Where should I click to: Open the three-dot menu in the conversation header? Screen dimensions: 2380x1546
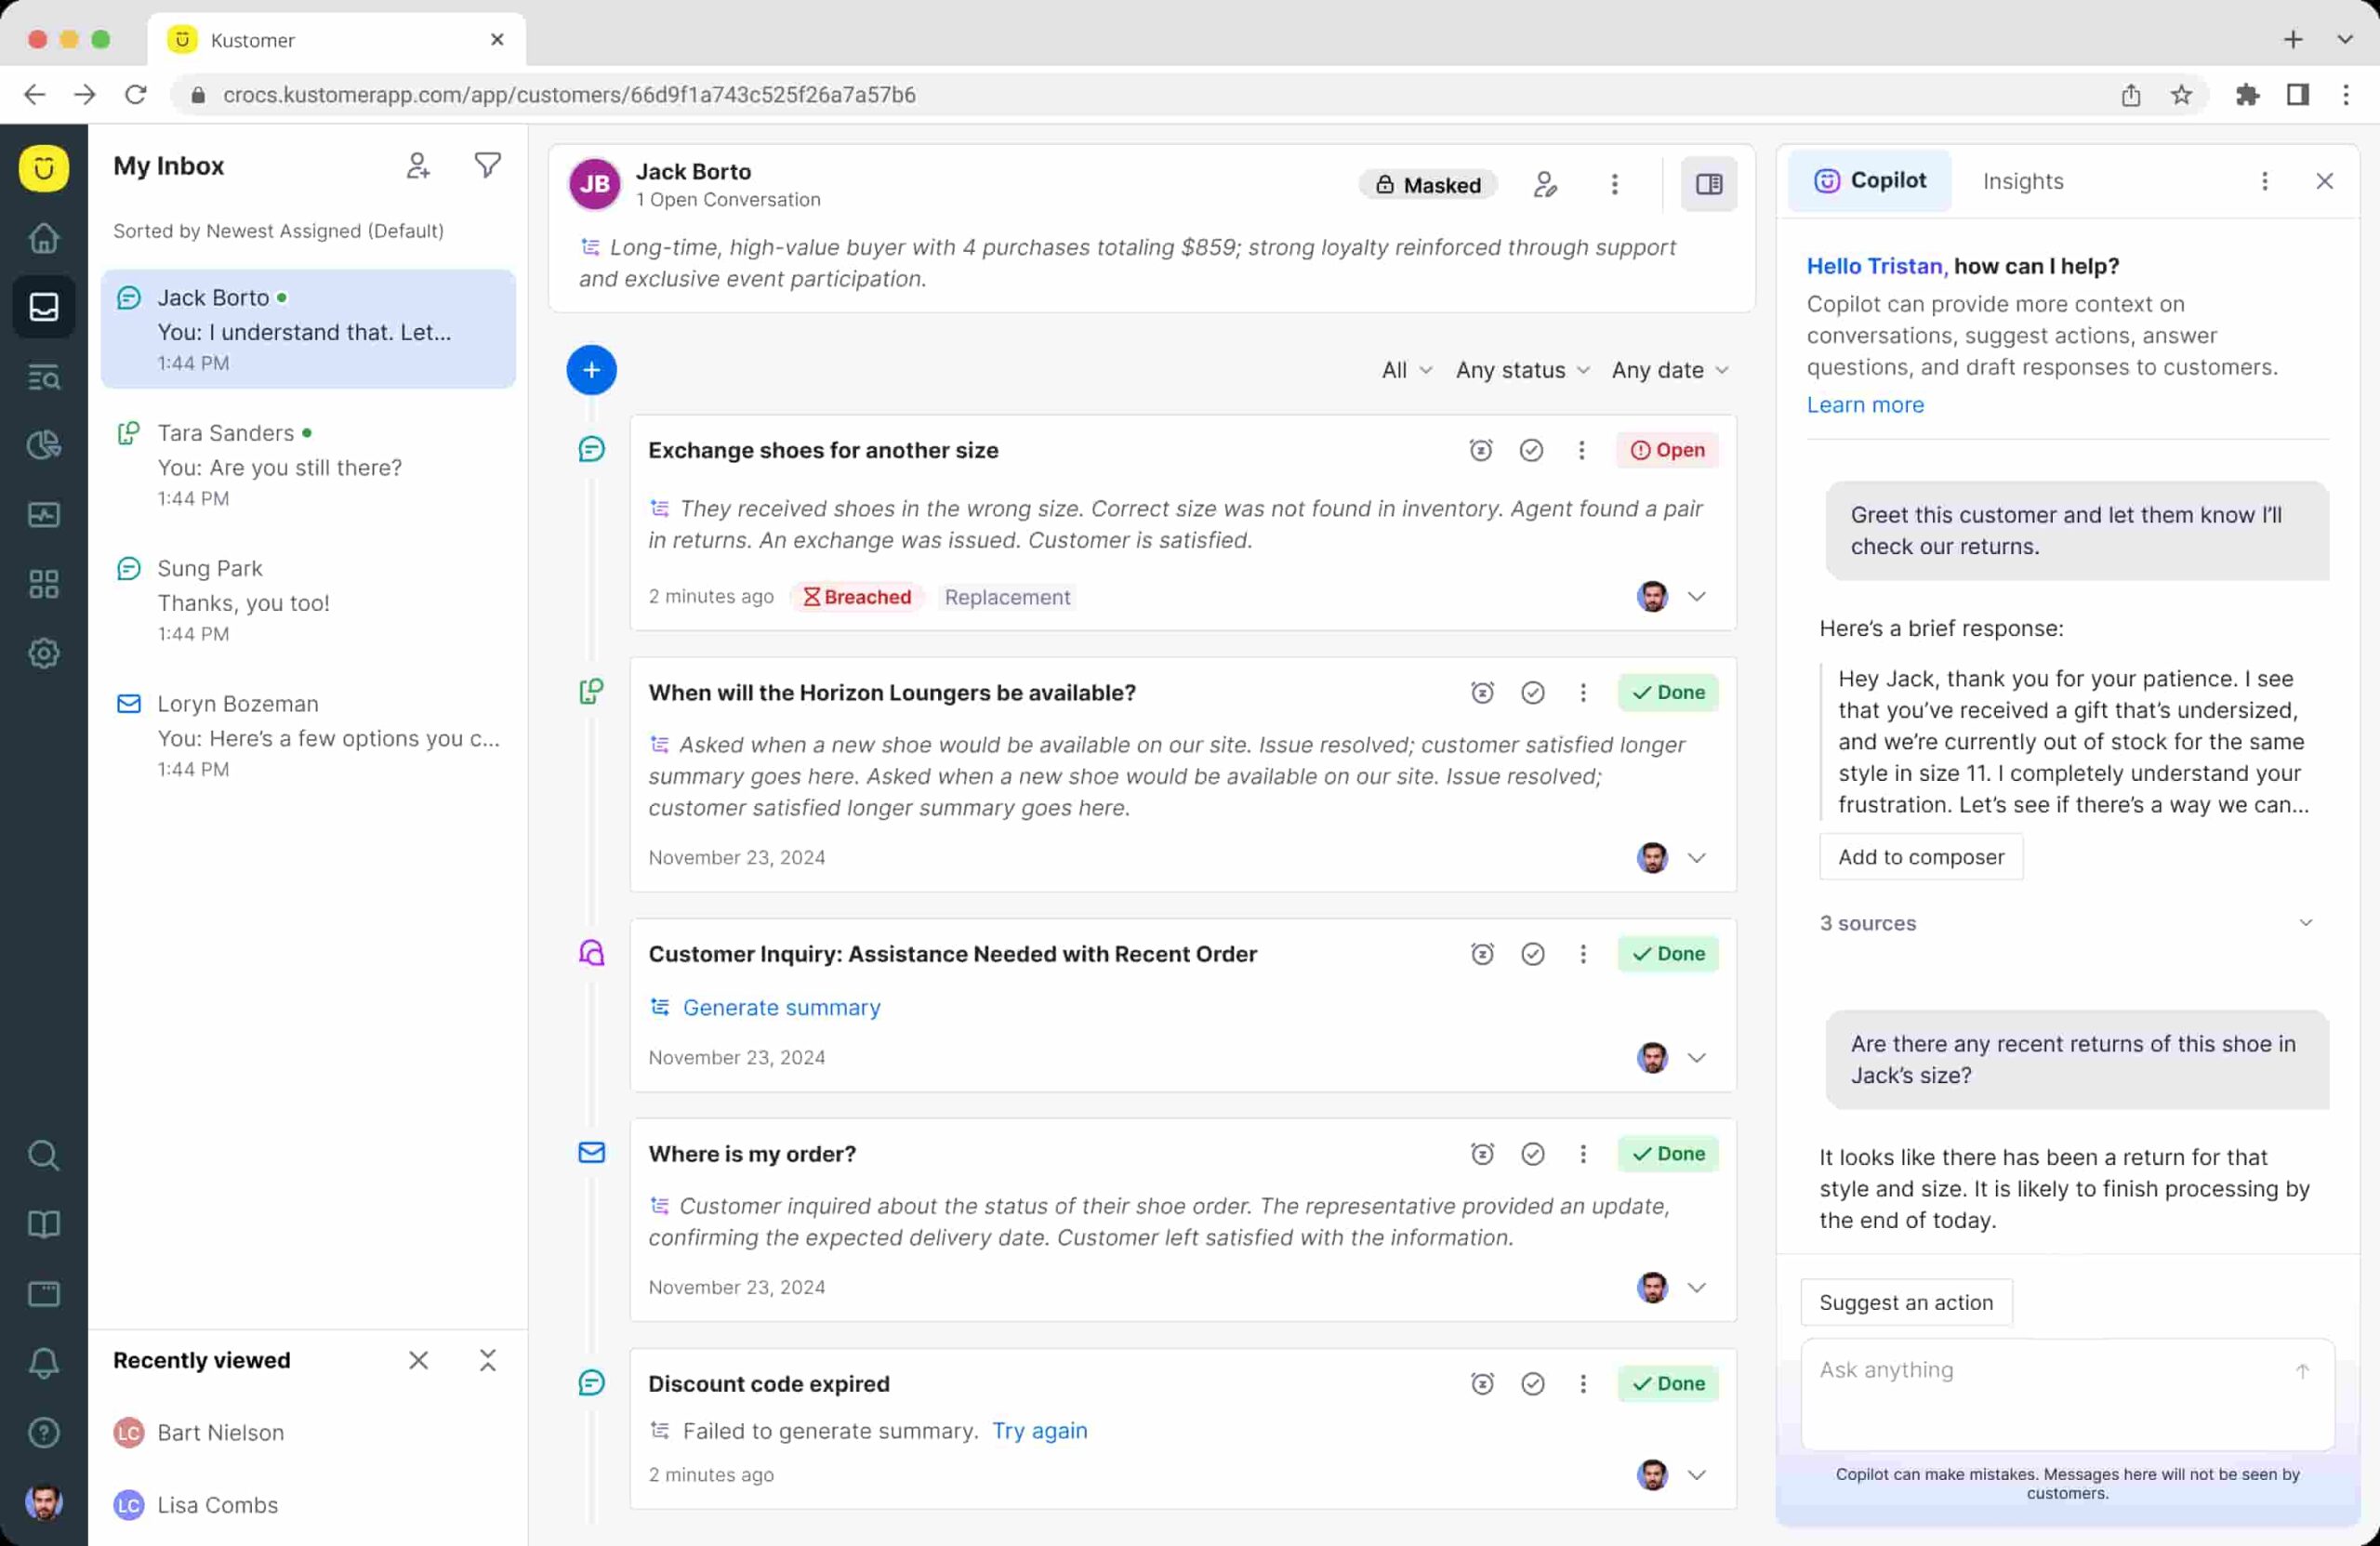[1614, 184]
